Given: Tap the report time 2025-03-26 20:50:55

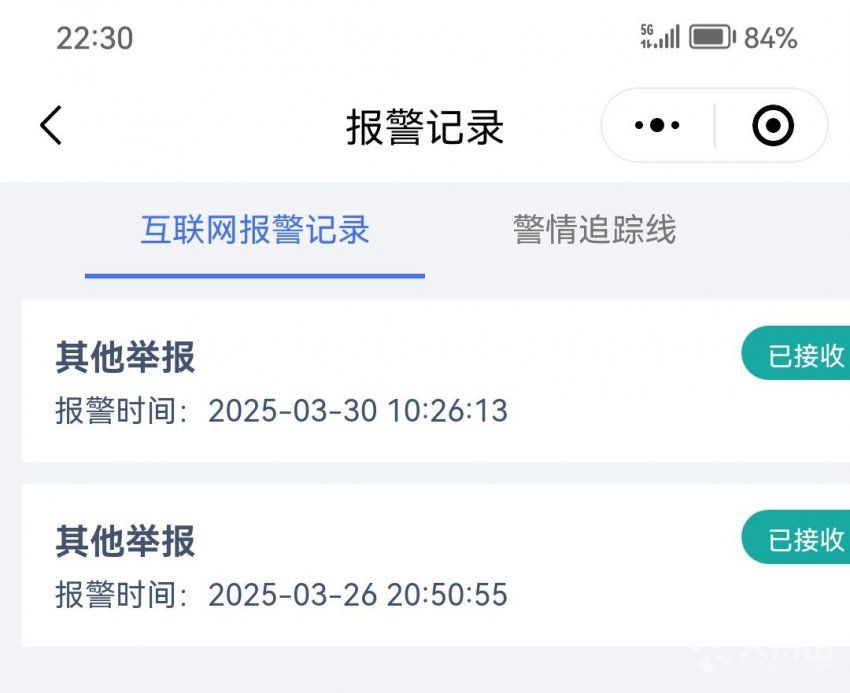Looking at the screenshot, I should click(x=358, y=594).
